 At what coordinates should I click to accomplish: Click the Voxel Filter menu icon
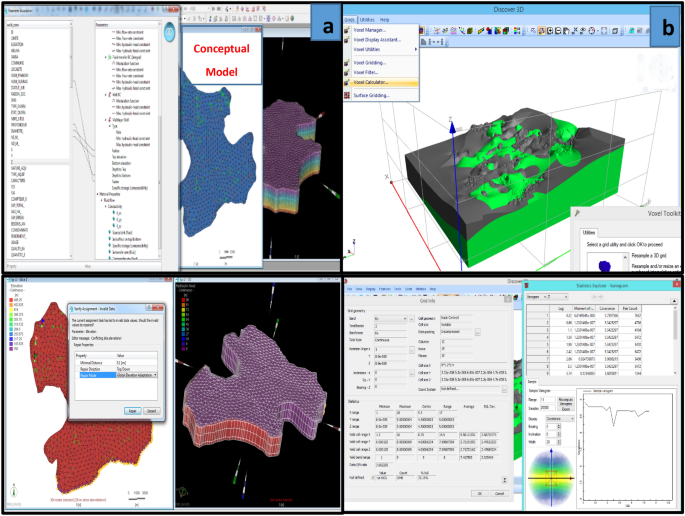[x=349, y=72]
